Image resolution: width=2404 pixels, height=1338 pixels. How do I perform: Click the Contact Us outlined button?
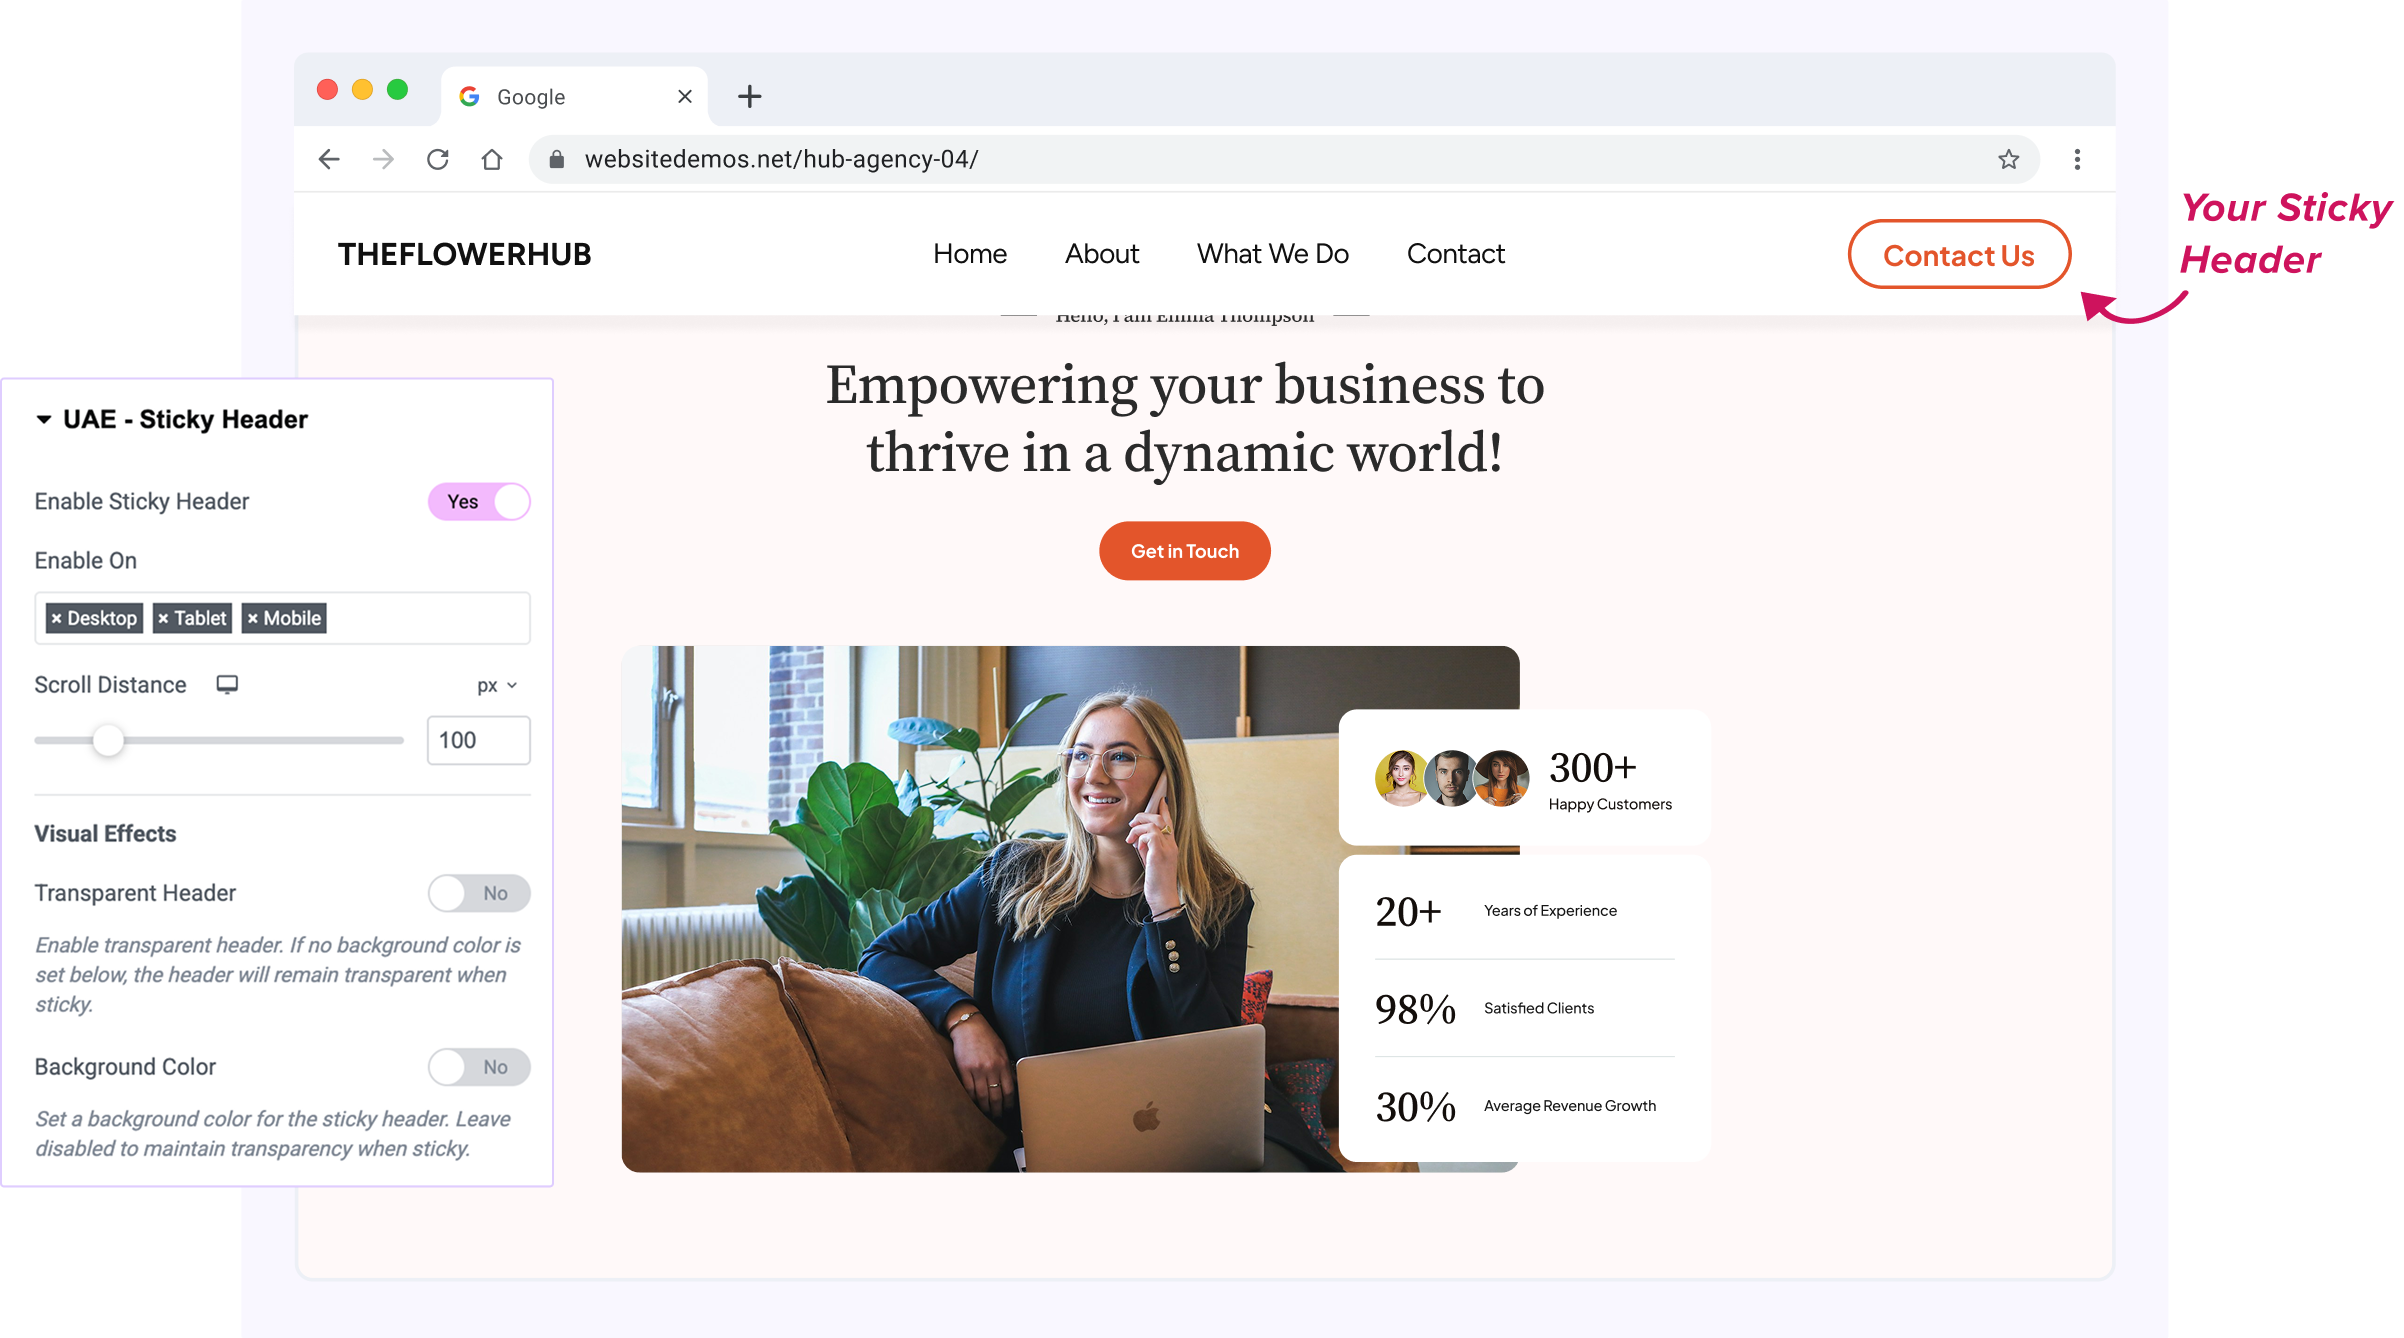pos(1958,255)
